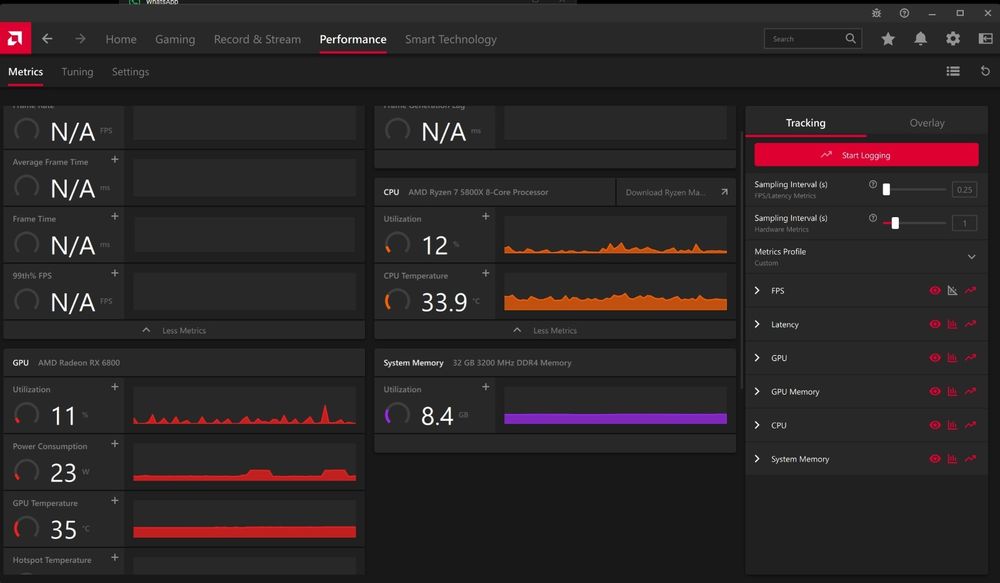Image resolution: width=1000 pixels, height=583 pixels.
Task: Add GPU Temperature plus icon
Action: click(115, 500)
